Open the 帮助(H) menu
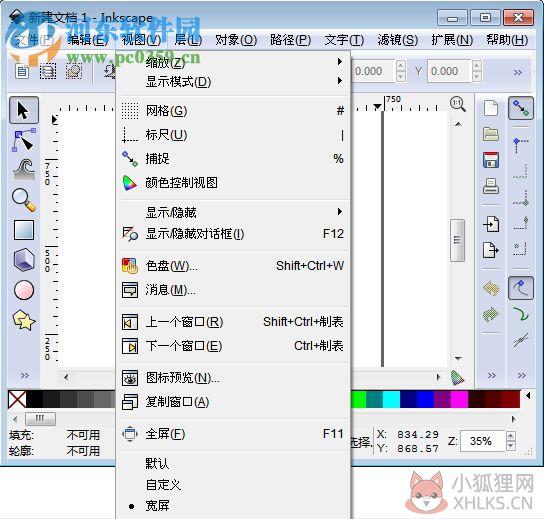544x519 pixels. tap(507, 40)
